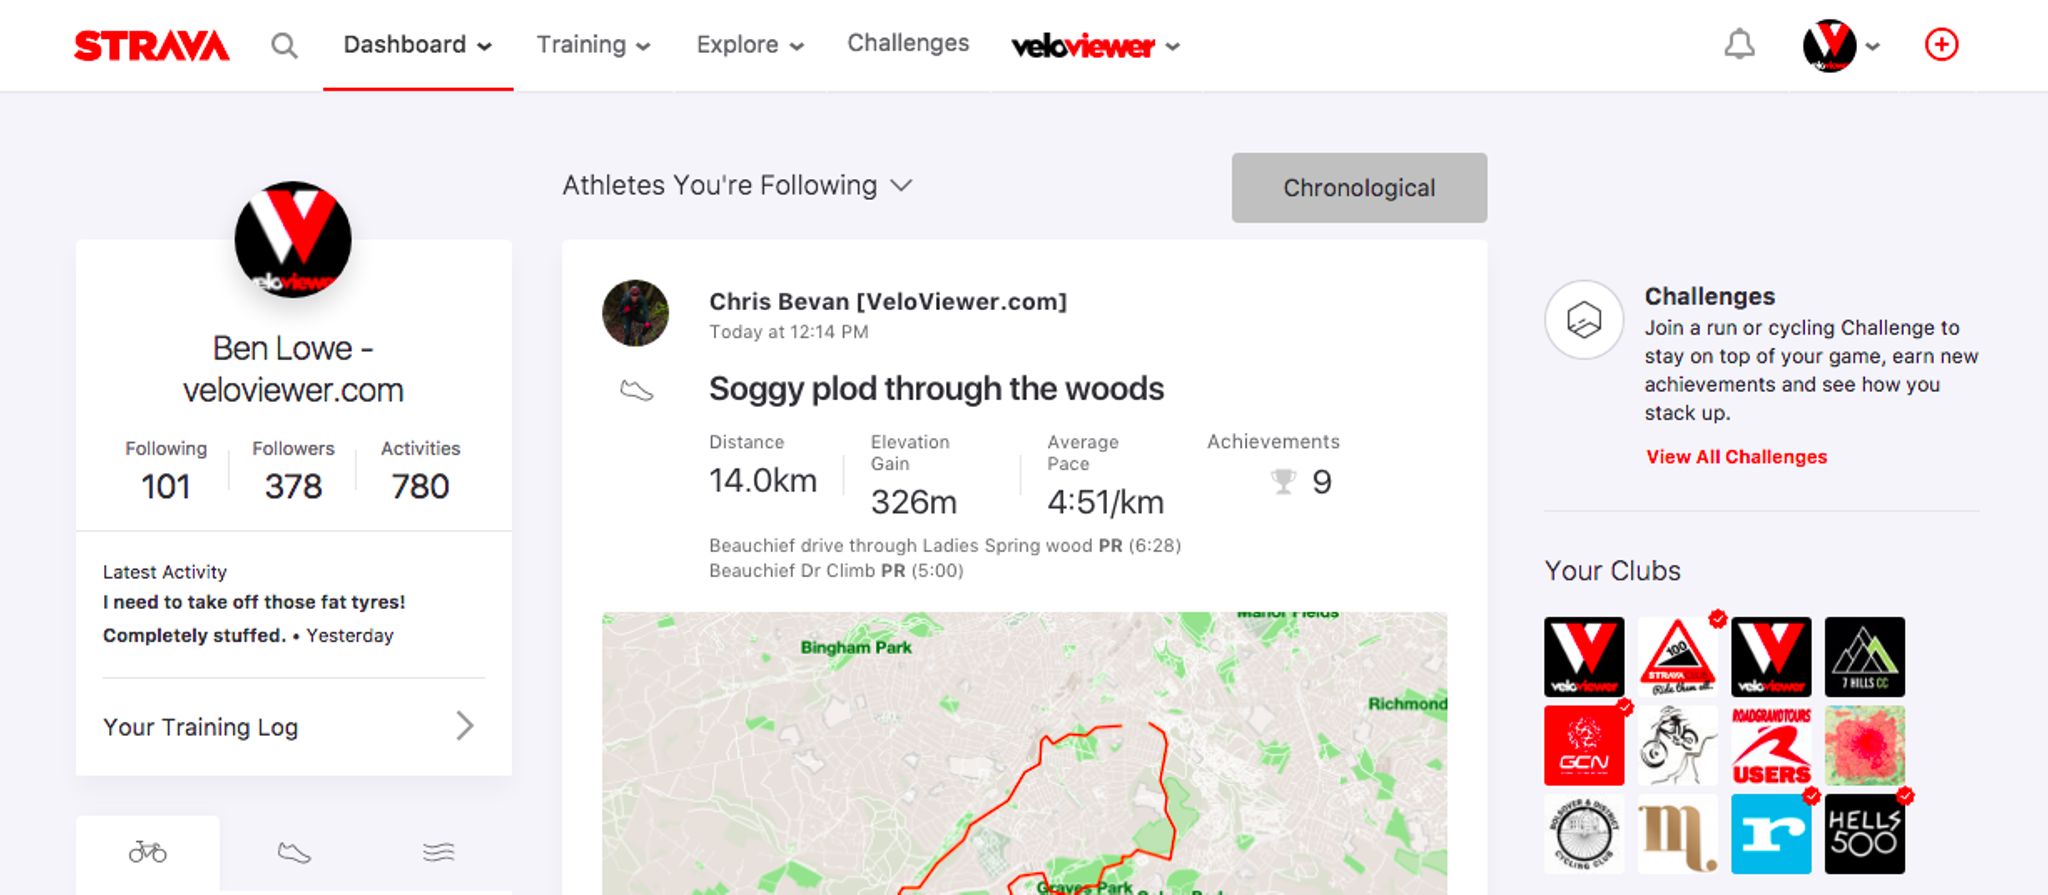Open the 7 Hills CC club icon

click(x=1864, y=657)
